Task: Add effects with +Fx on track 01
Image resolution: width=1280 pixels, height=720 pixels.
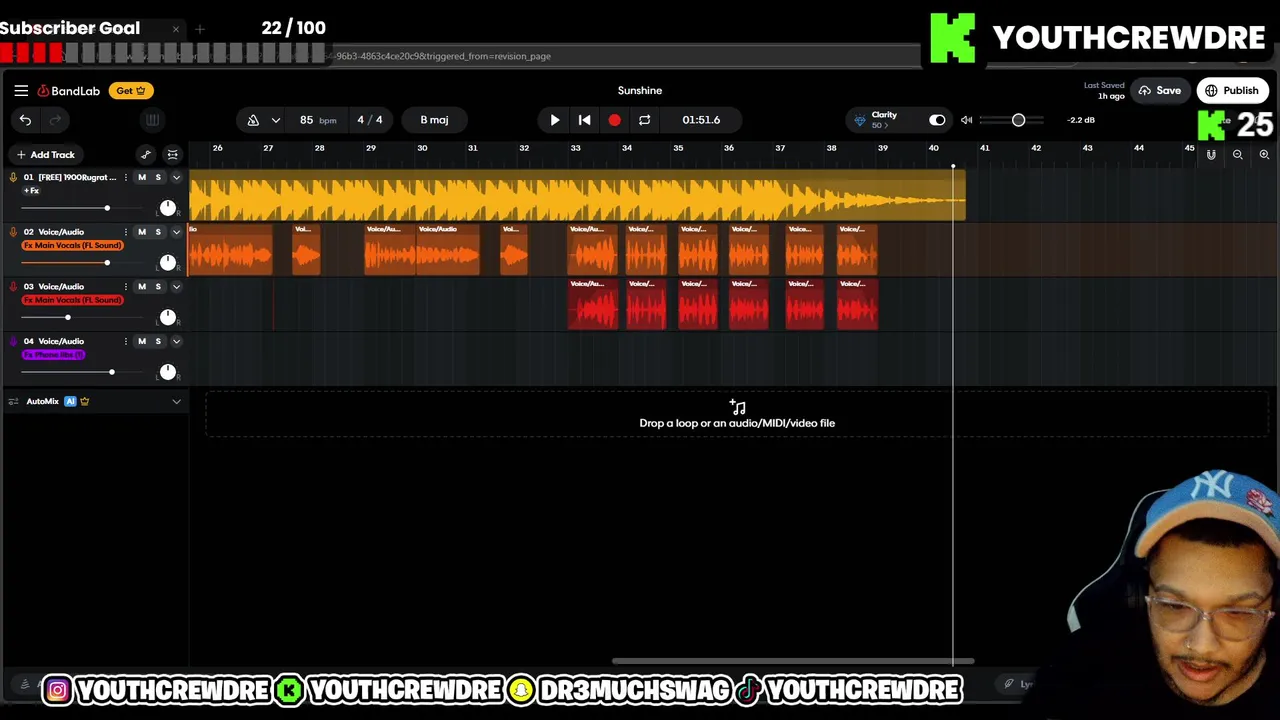Action: [x=31, y=191]
